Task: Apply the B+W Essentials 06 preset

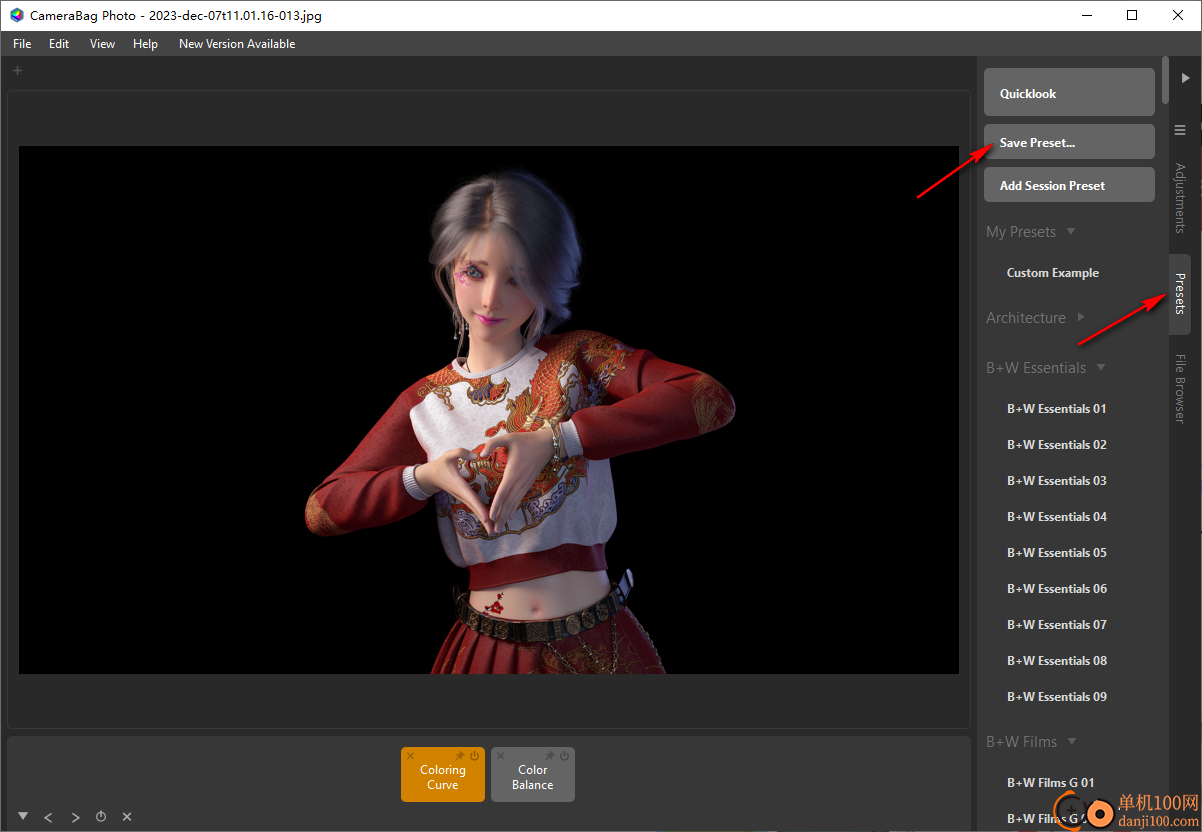Action: [1057, 588]
